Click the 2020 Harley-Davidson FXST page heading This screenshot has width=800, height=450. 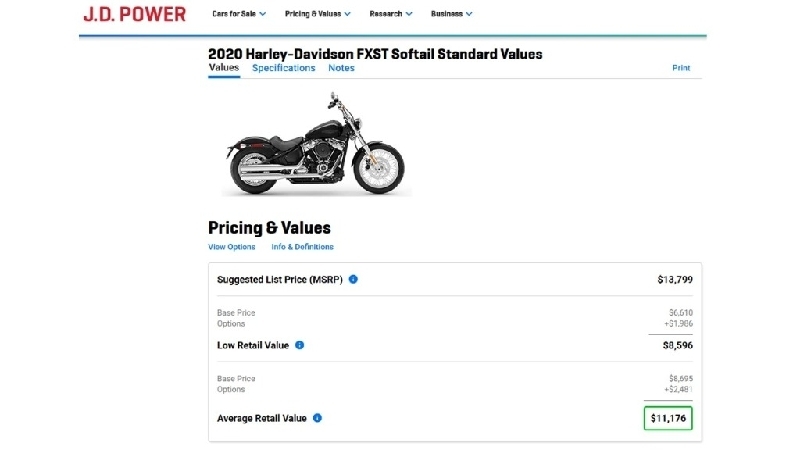tap(375, 53)
